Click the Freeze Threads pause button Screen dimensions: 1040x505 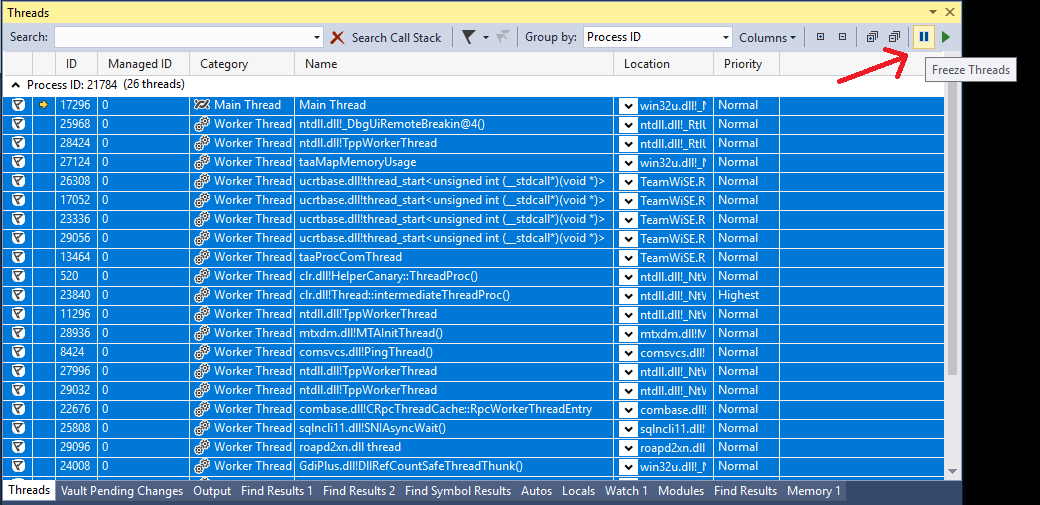click(924, 37)
